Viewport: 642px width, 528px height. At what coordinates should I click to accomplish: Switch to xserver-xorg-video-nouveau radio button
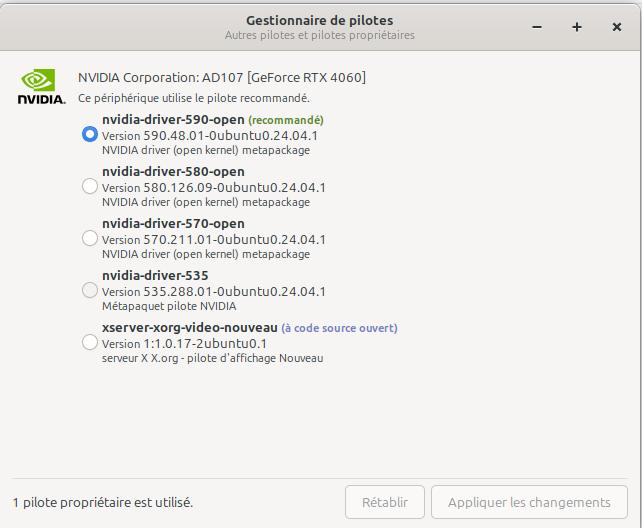click(90, 343)
